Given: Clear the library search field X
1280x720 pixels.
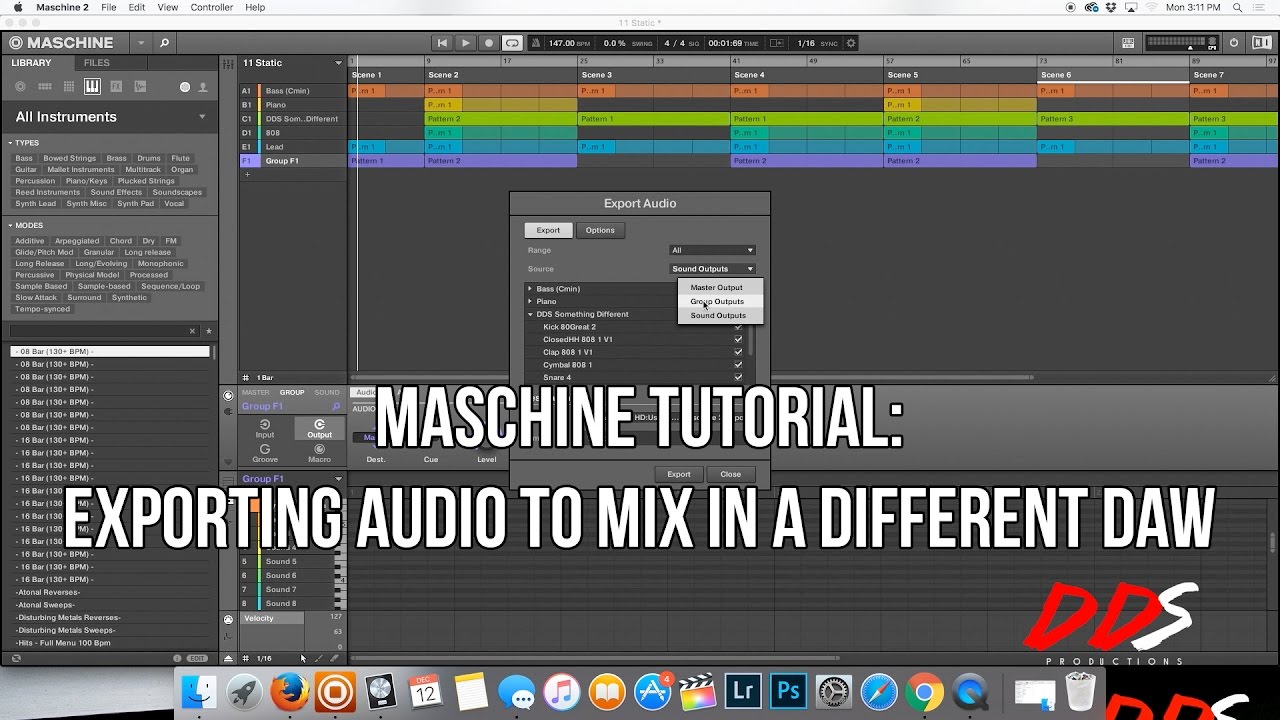Looking at the screenshot, I should tap(193, 331).
